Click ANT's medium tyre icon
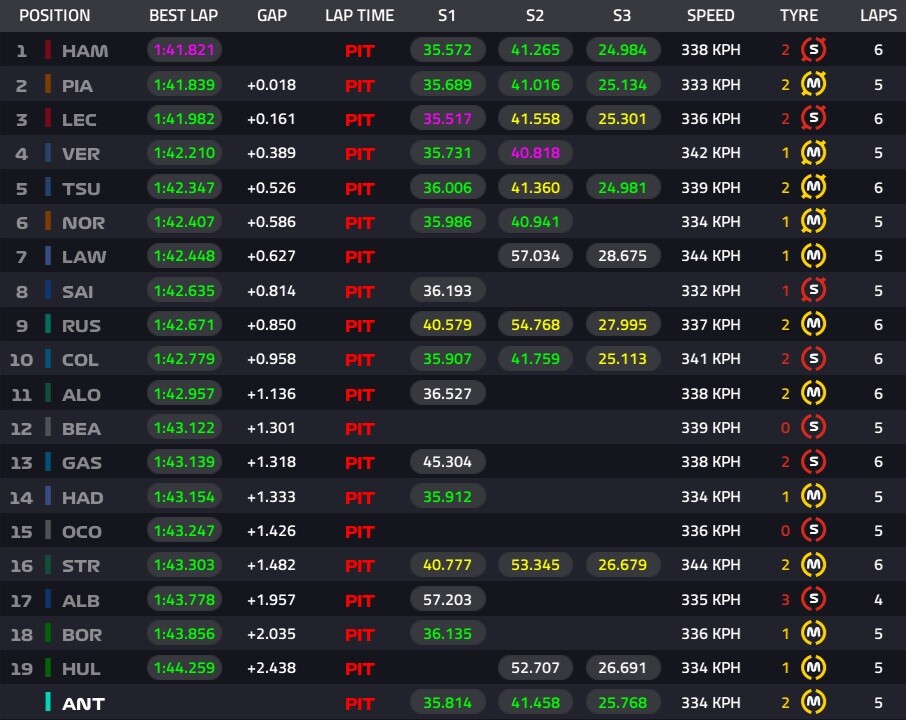The width and height of the screenshot is (906, 720). click(x=813, y=703)
